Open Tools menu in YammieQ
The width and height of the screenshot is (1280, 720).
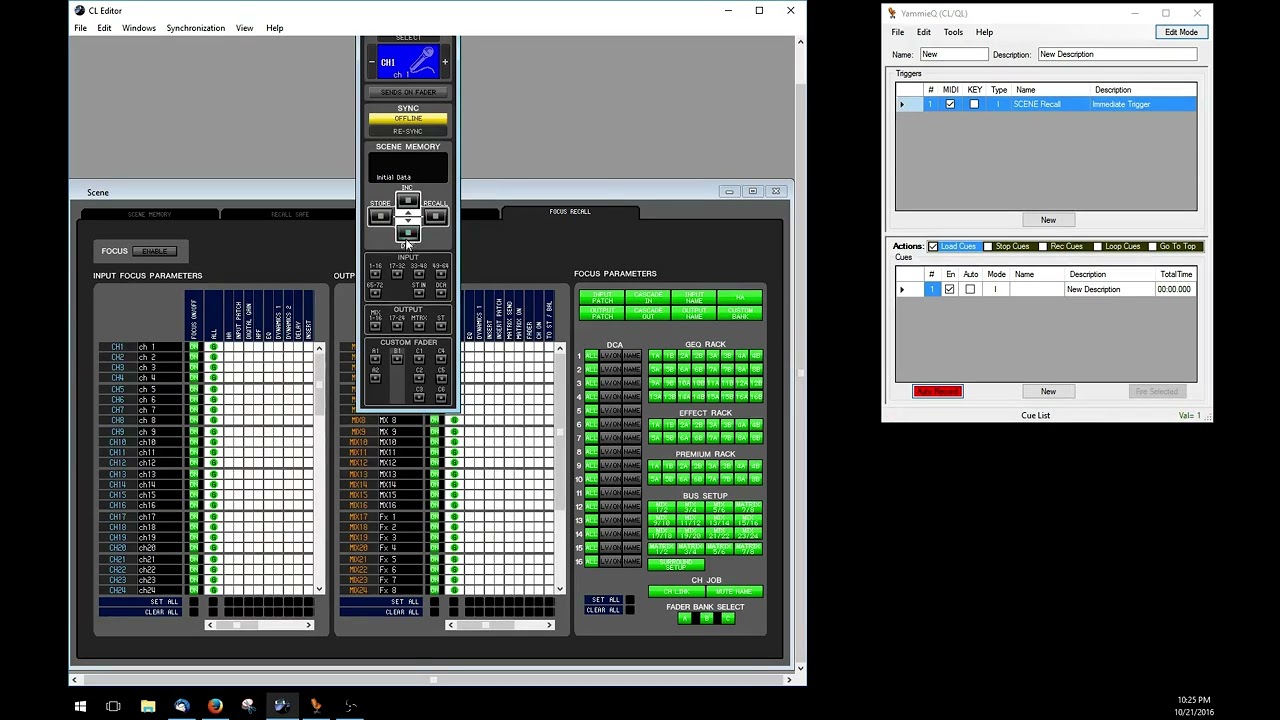point(953,32)
